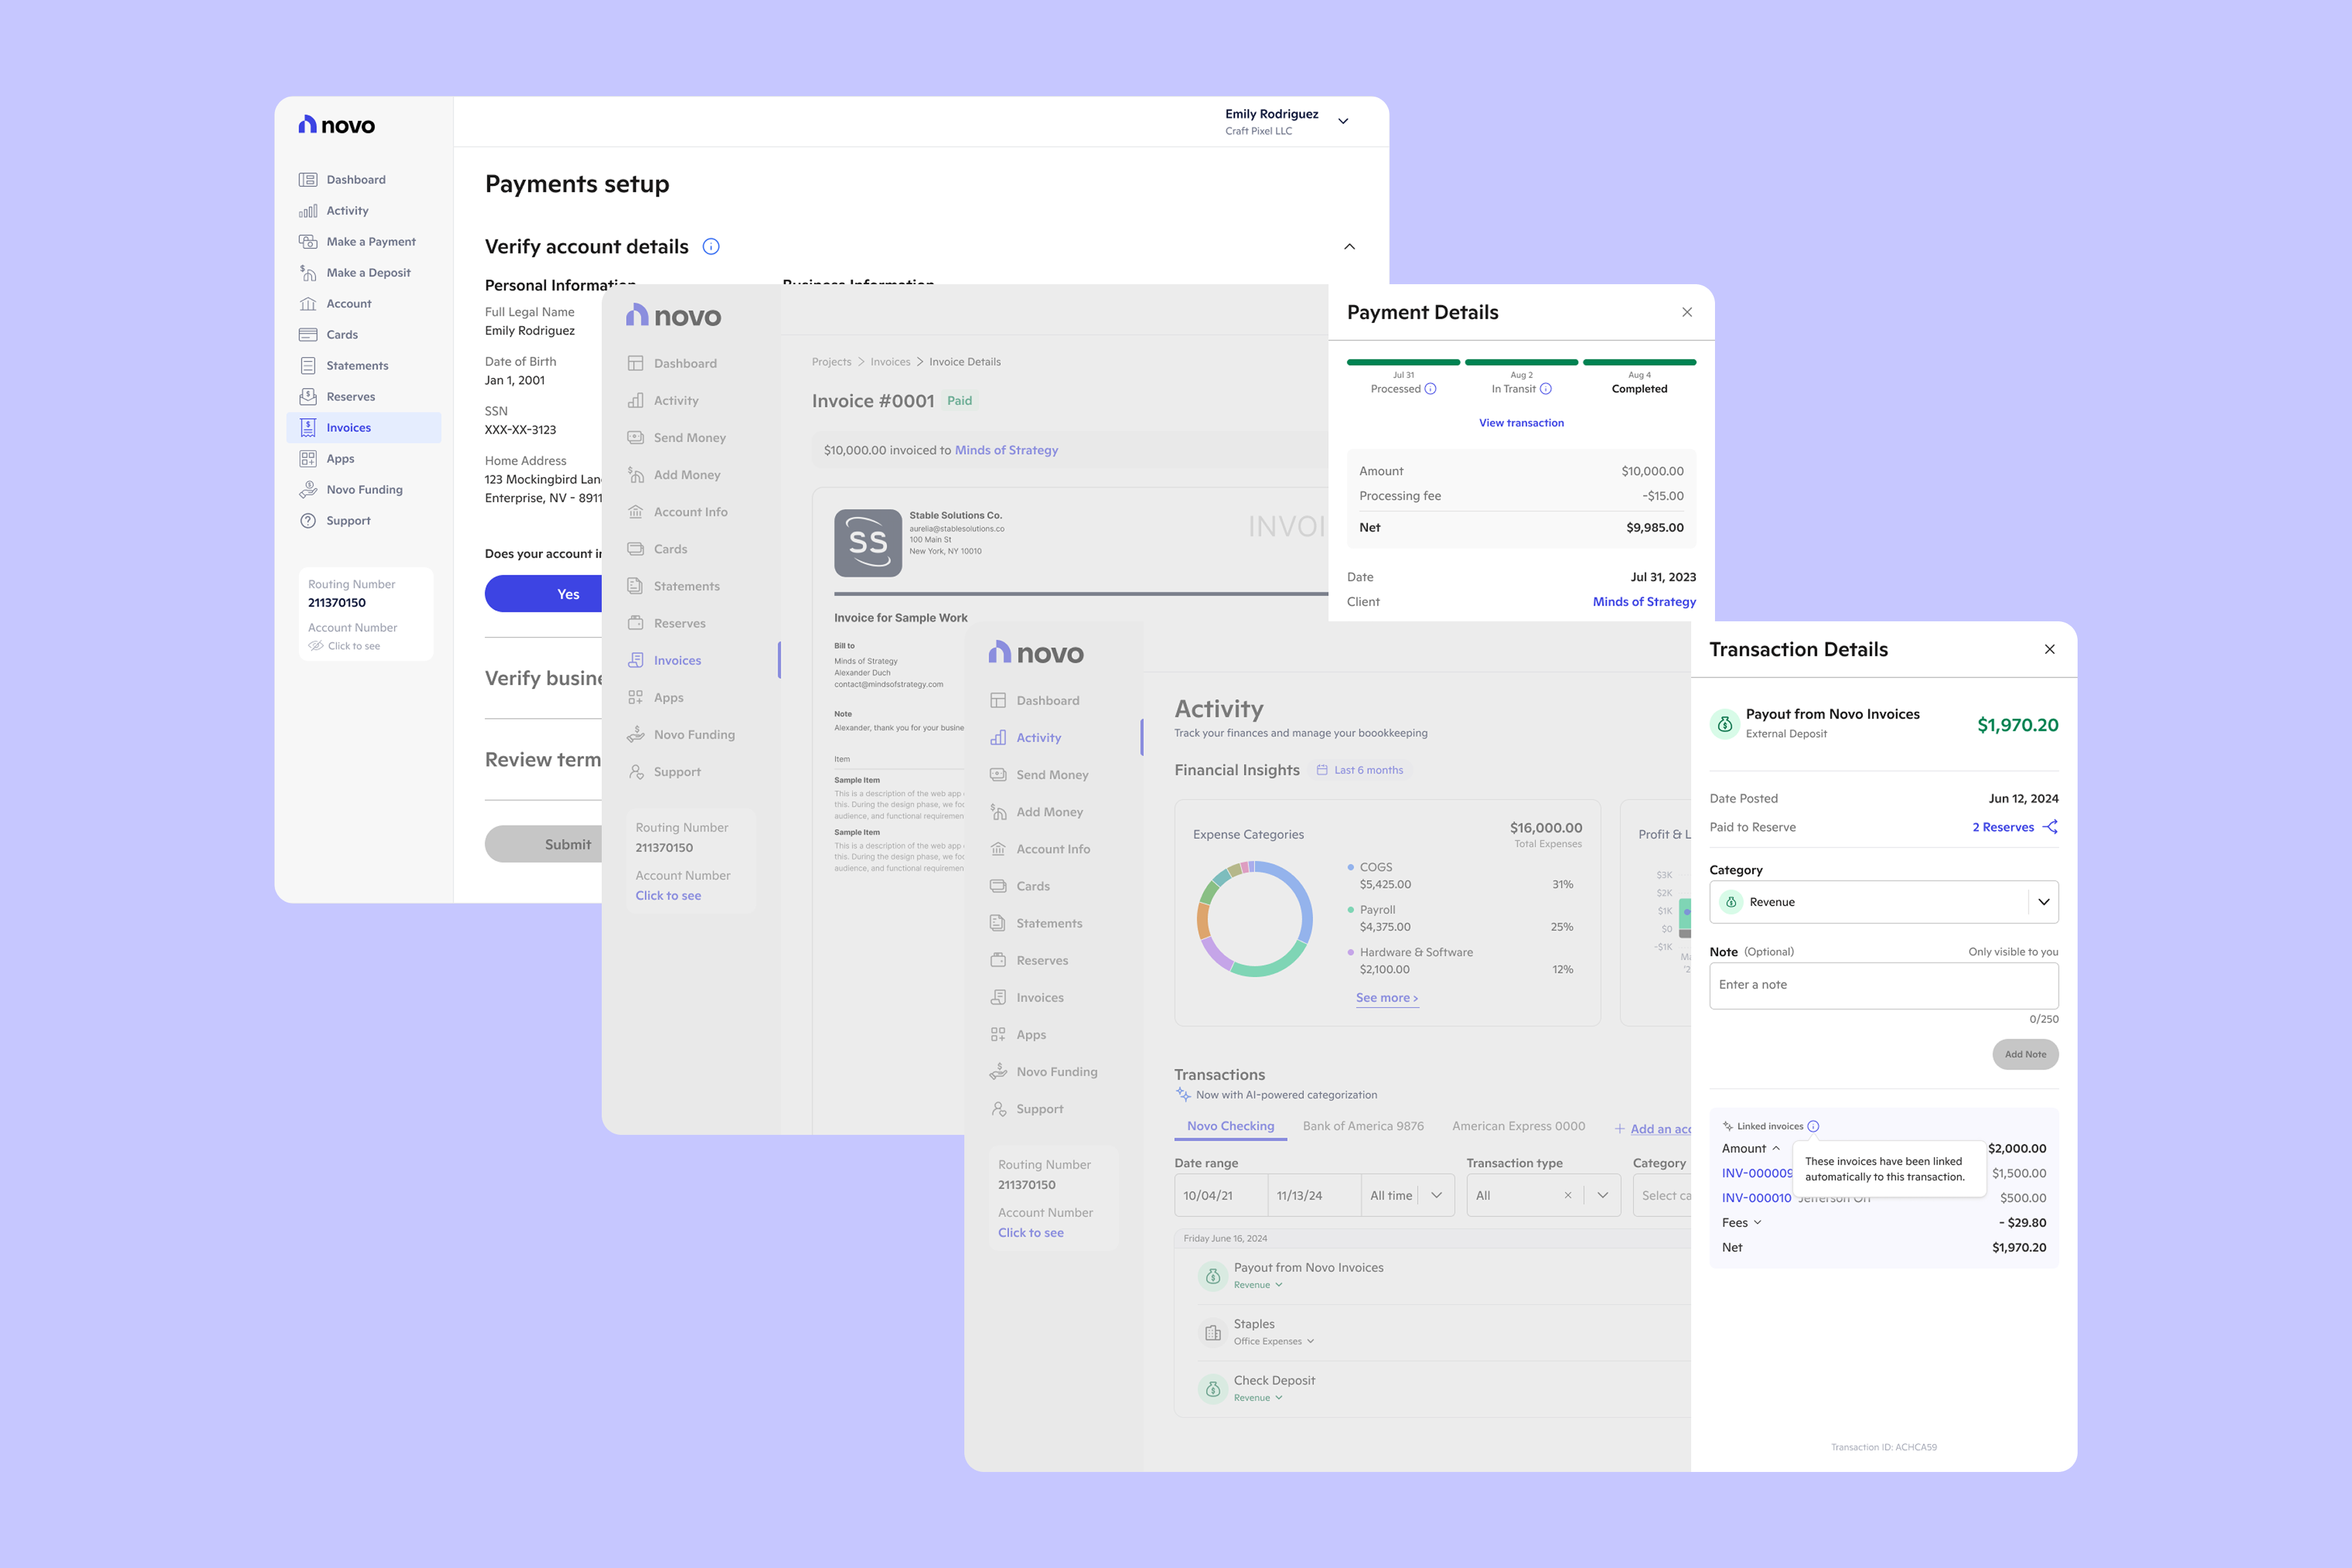
Task: Open Apps in the Activity window sidebar
Action: point(1018,1035)
